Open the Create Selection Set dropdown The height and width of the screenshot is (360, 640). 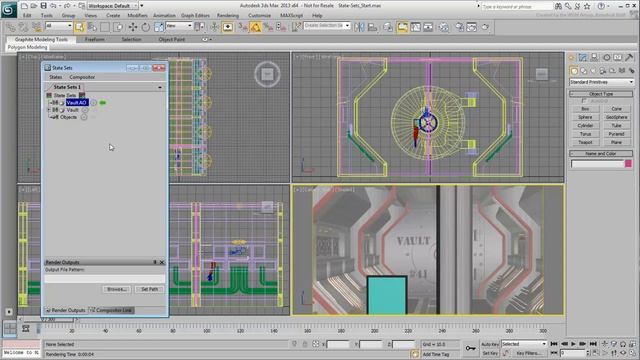327,25
